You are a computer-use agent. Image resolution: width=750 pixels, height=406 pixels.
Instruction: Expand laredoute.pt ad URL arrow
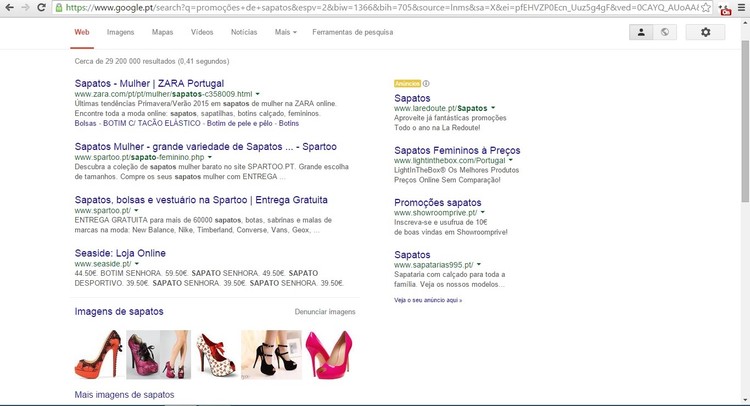point(493,108)
